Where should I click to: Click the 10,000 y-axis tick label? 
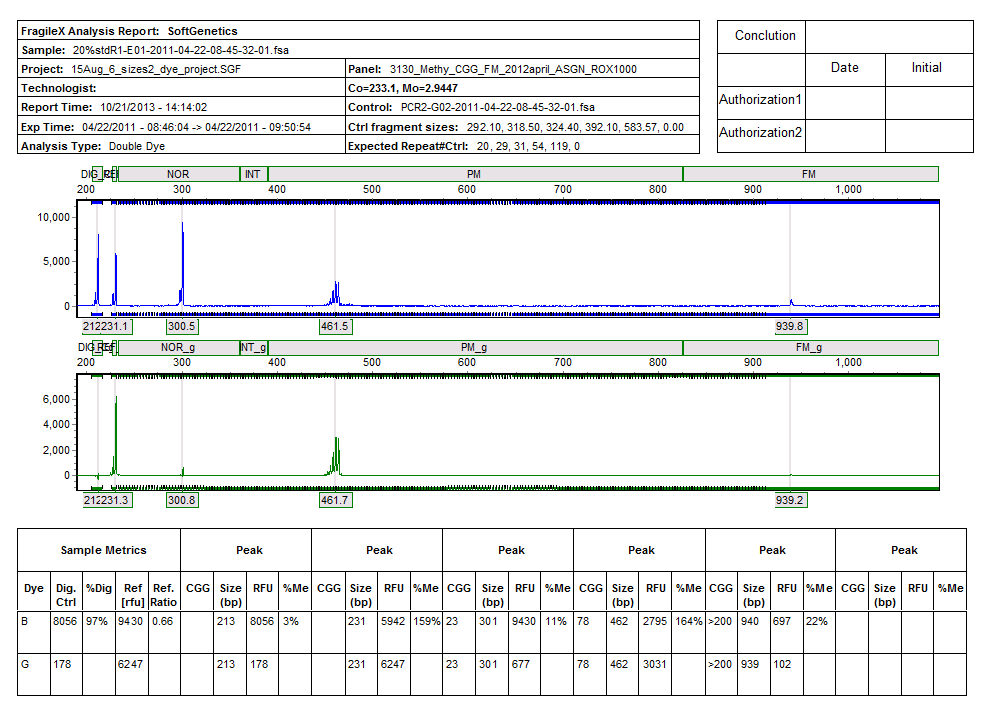click(53, 218)
